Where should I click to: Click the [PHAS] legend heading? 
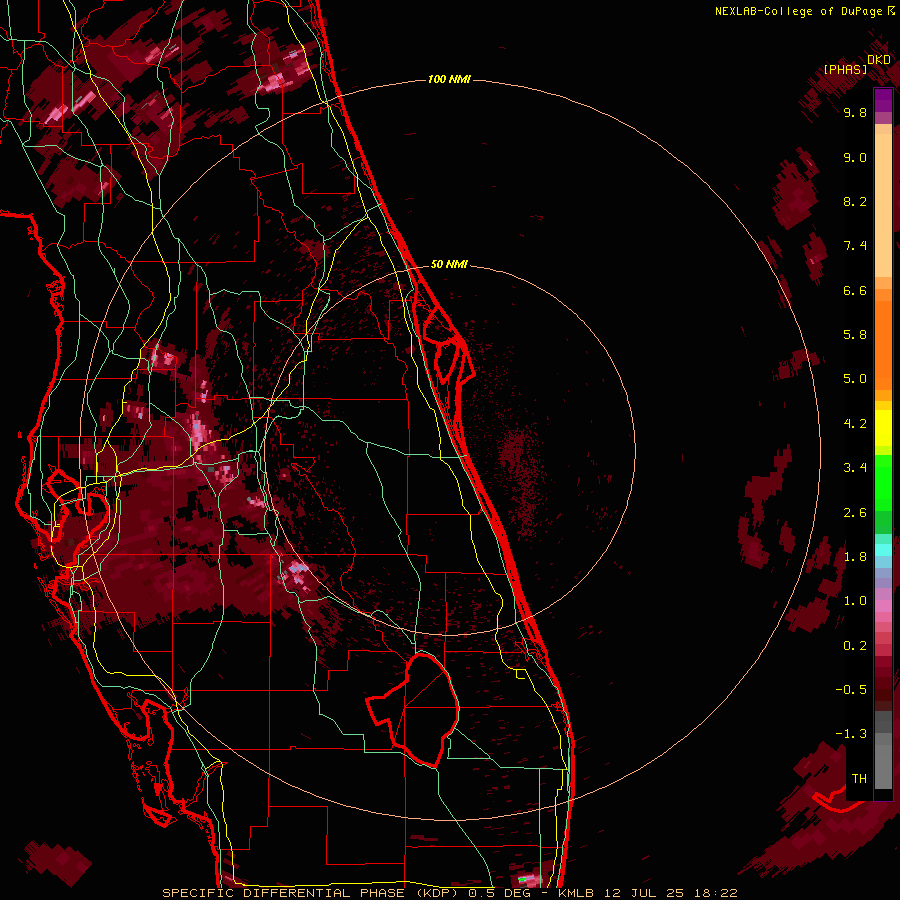(845, 69)
